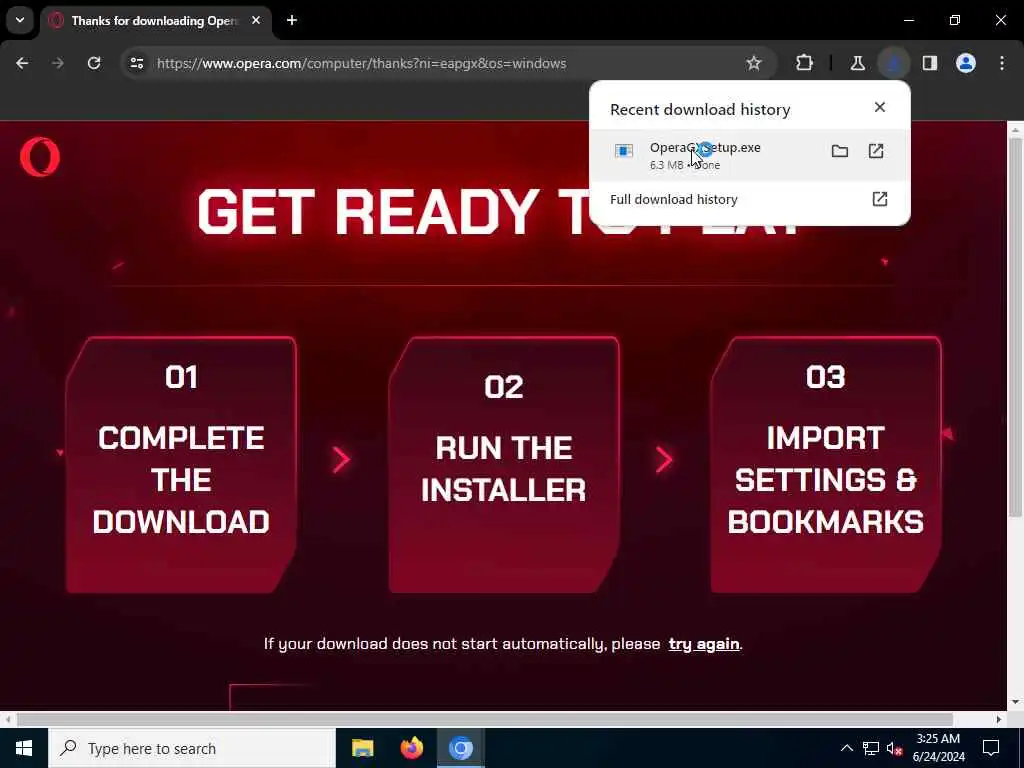Open a new browser tab

click(x=292, y=21)
